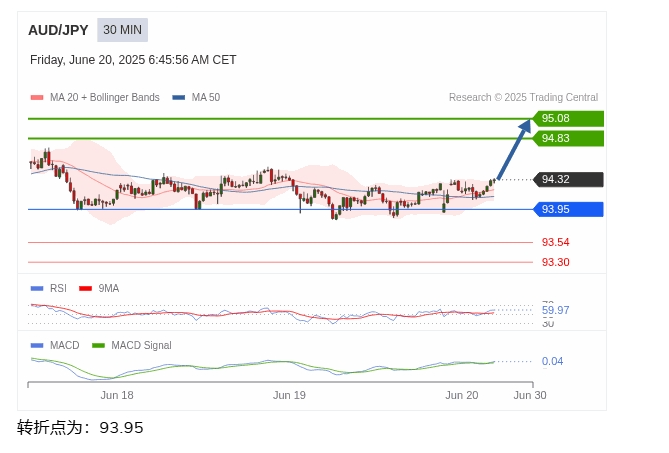669x453 pixels.
Task: Click the 93.54 red support label
Action: (556, 242)
